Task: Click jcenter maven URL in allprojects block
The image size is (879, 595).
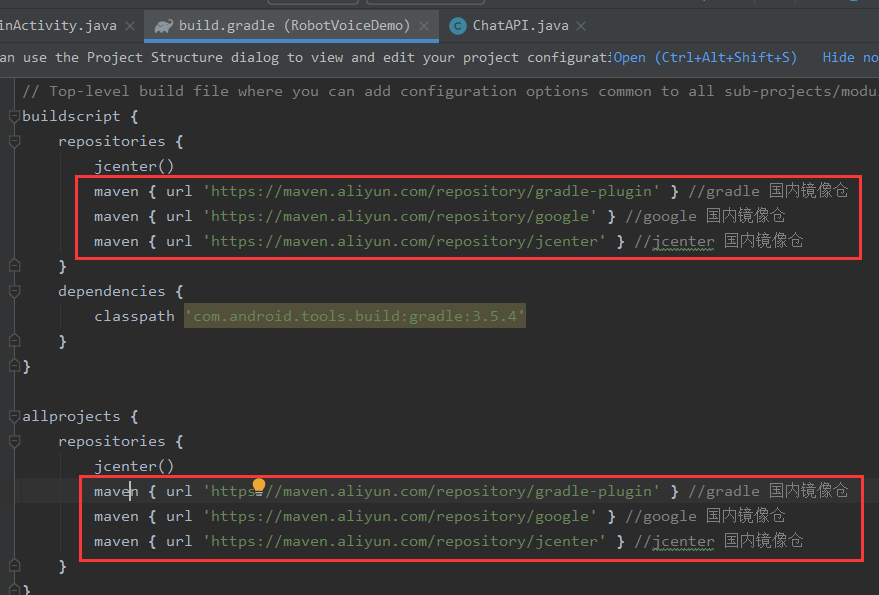Action: tap(404, 542)
